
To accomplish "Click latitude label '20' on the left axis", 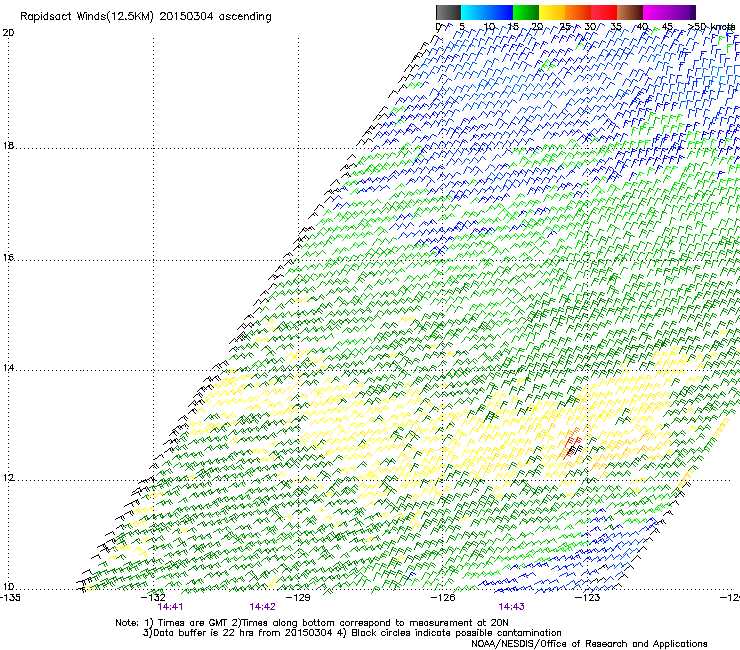I will pos(8,33).
